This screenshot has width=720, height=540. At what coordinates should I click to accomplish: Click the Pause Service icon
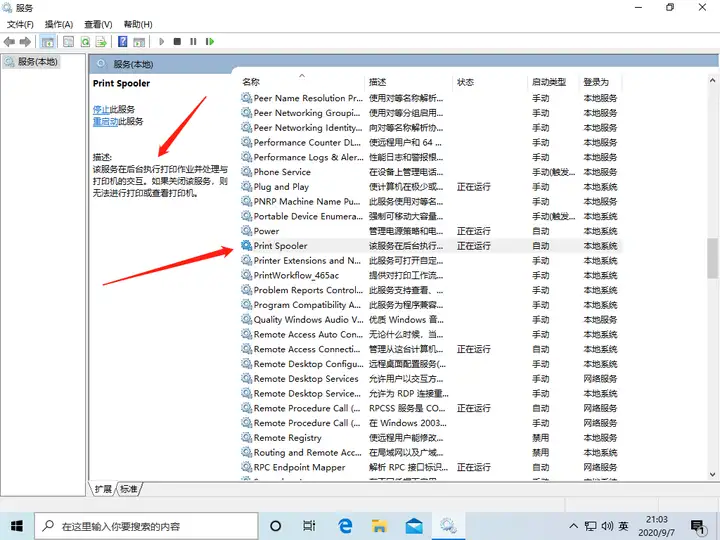coord(193,42)
